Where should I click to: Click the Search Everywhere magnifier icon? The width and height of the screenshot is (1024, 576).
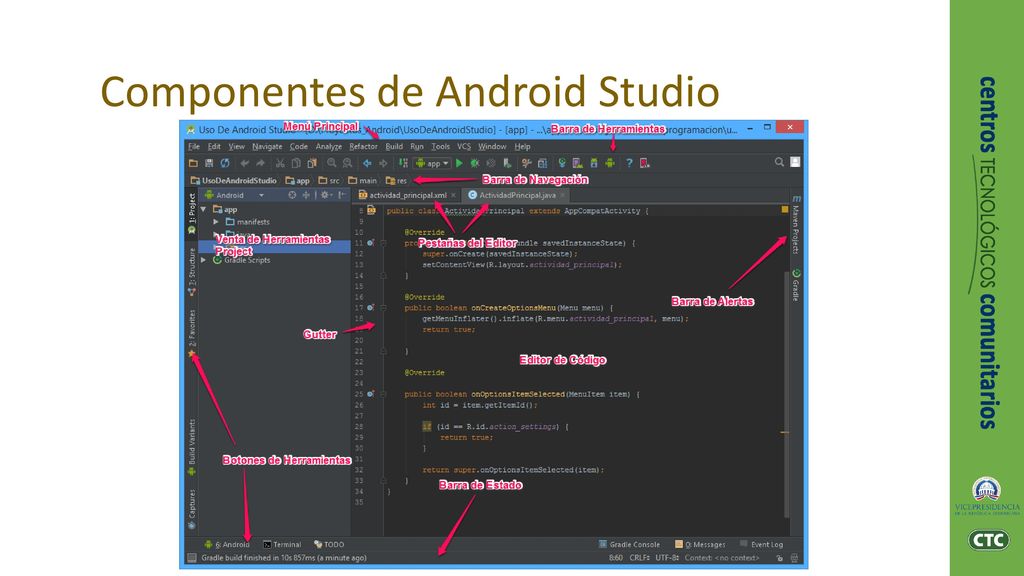pos(779,162)
